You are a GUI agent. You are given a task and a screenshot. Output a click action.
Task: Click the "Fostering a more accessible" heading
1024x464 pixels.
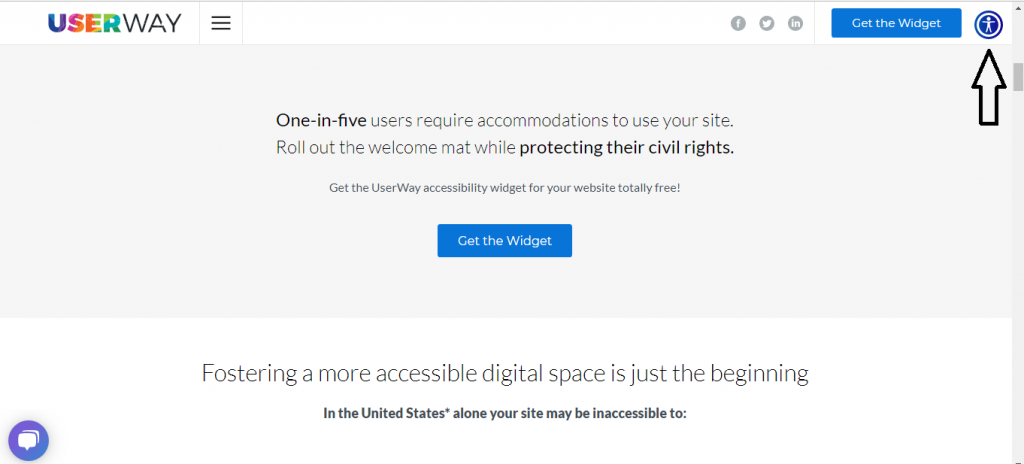tap(505, 373)
